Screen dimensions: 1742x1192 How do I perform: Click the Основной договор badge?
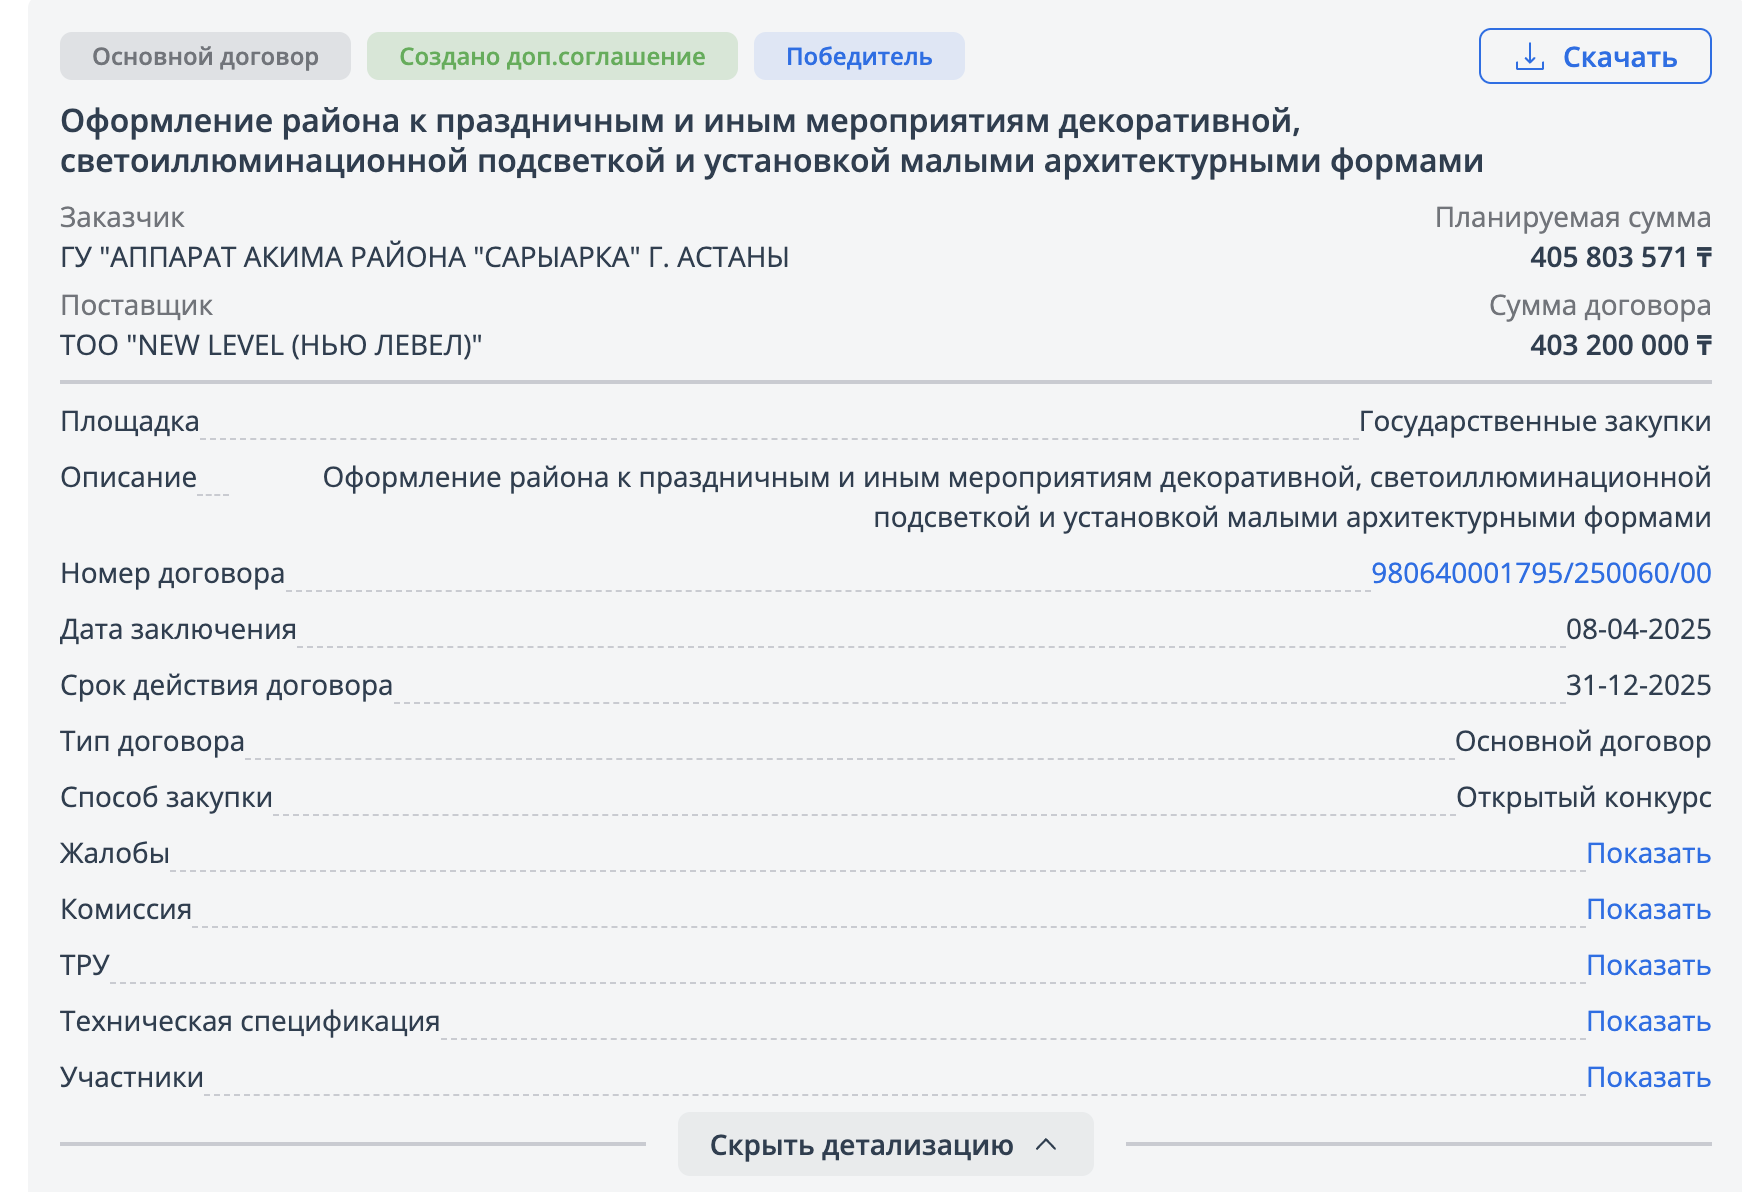[205, 56]
